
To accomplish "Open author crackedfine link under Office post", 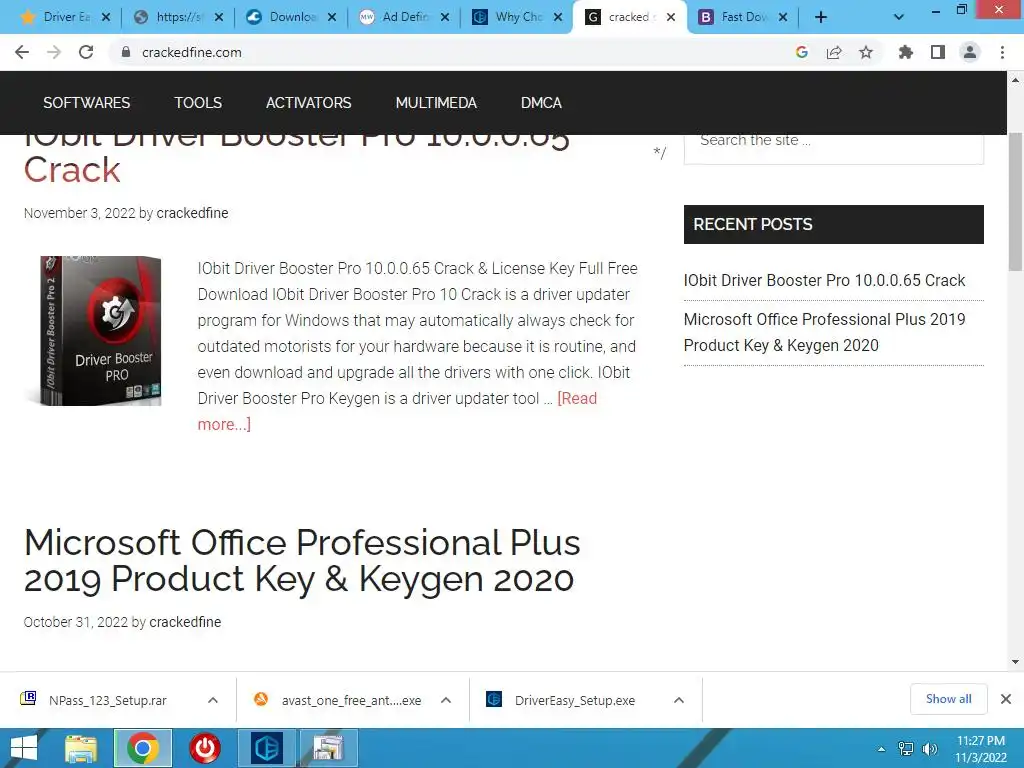I will (x=185, y=622).
